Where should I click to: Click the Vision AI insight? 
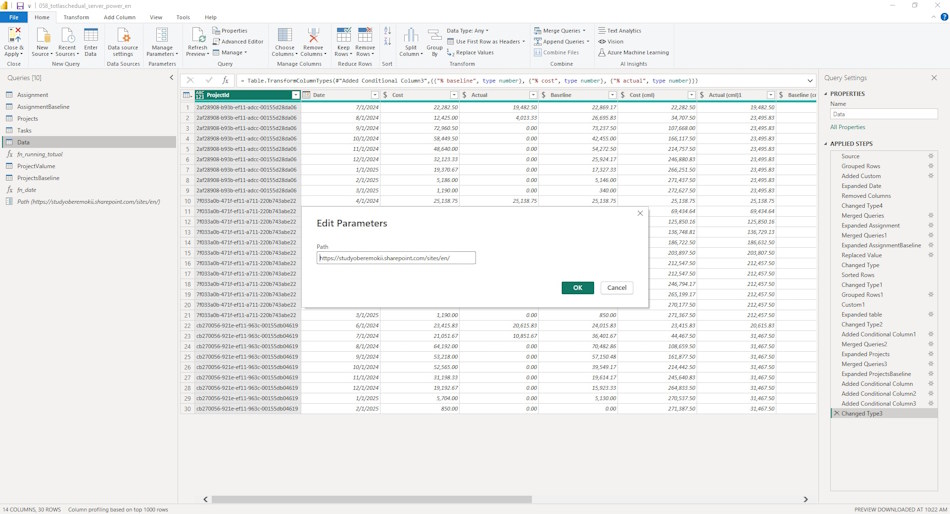(x=611, y=41)
